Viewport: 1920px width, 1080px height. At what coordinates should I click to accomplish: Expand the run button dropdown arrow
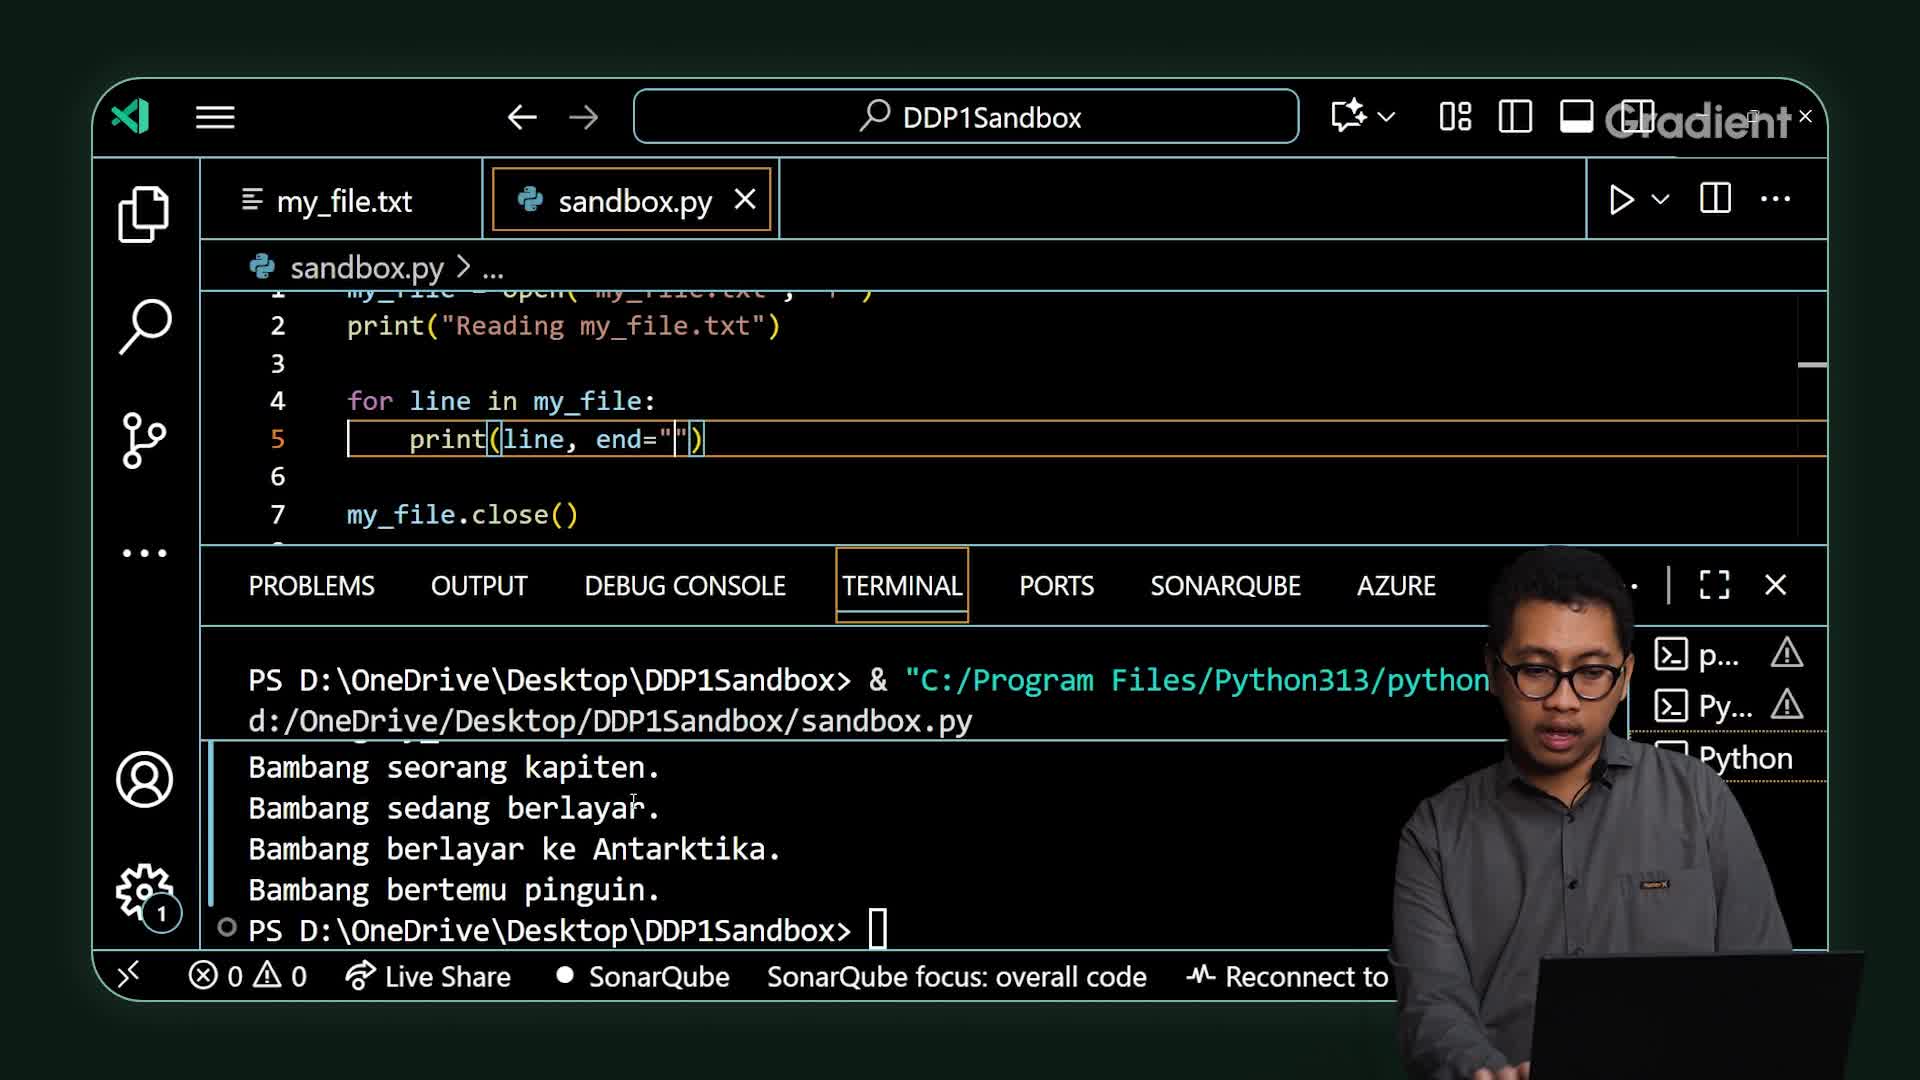click(x=1661, y=199)
